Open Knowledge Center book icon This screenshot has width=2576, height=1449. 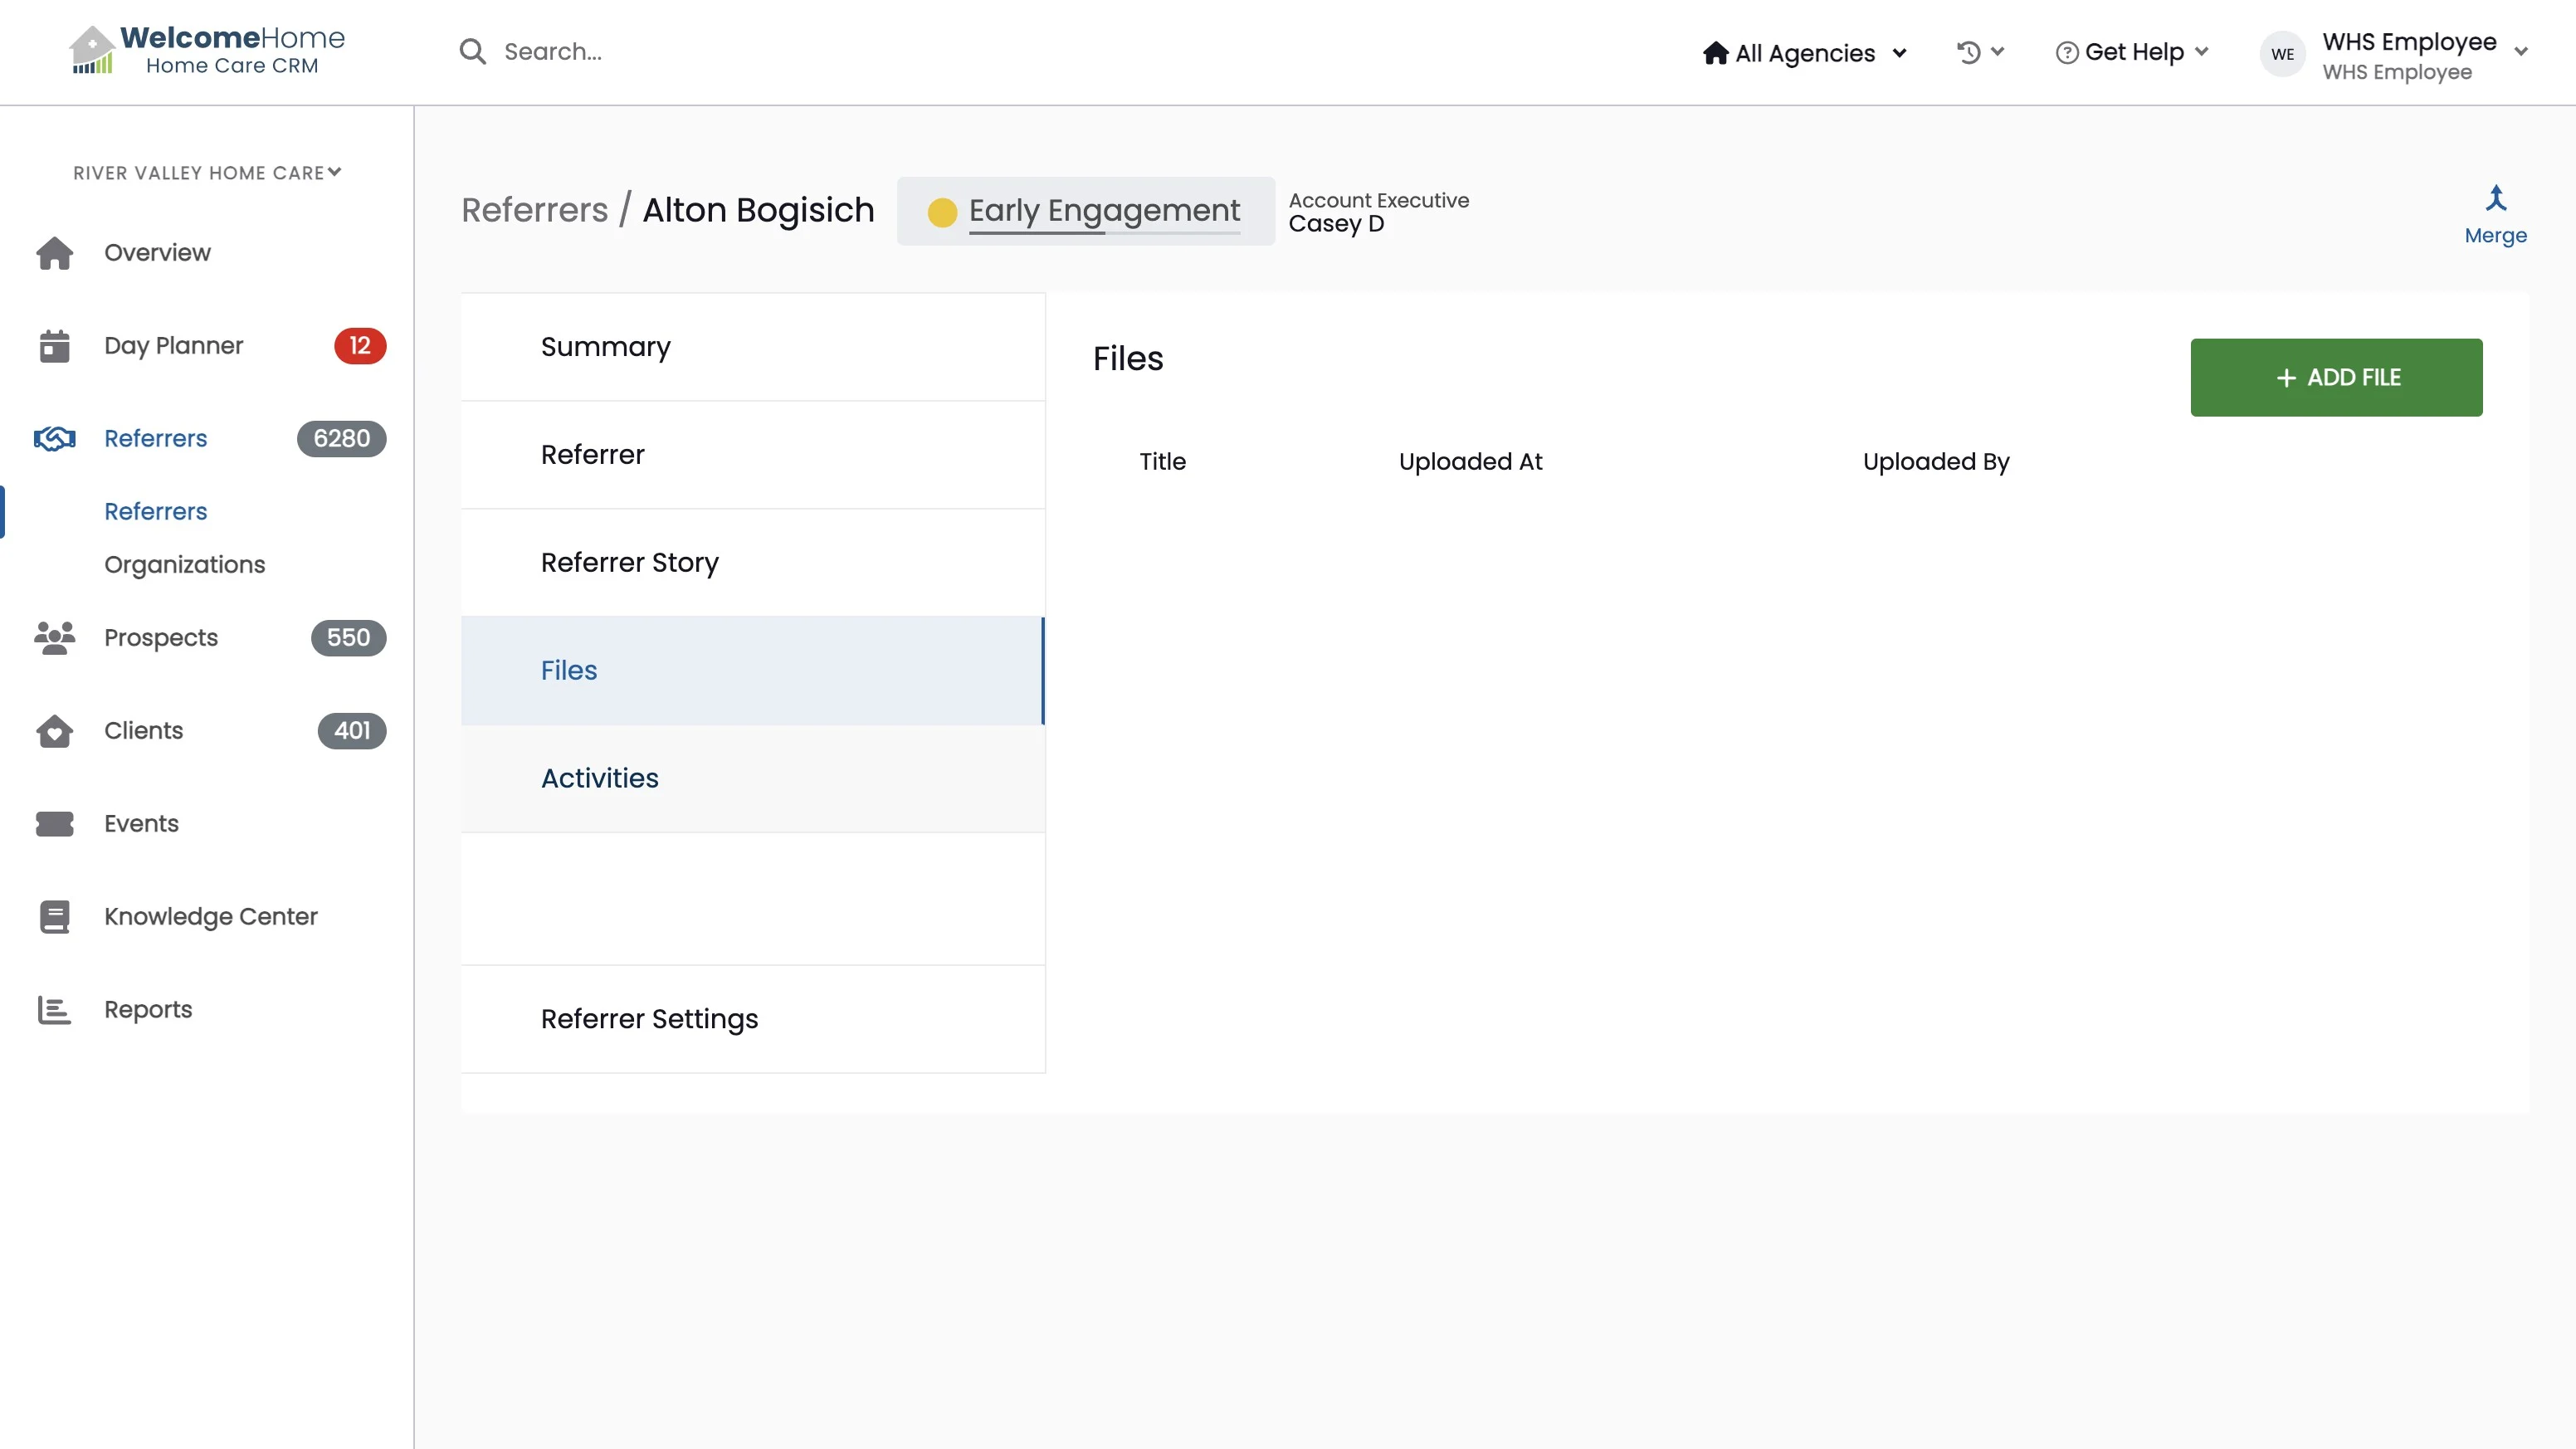pyautogui.click(x=54, y=917)
